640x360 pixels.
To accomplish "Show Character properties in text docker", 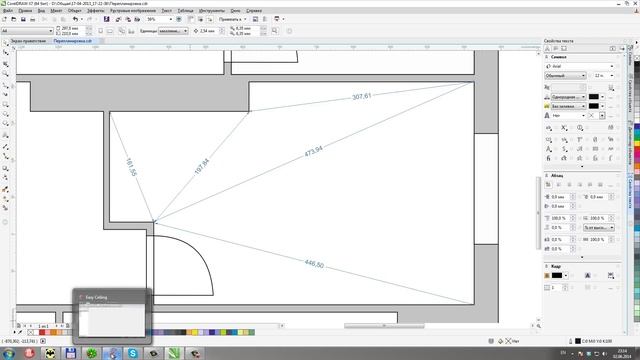I will [548, 48].
